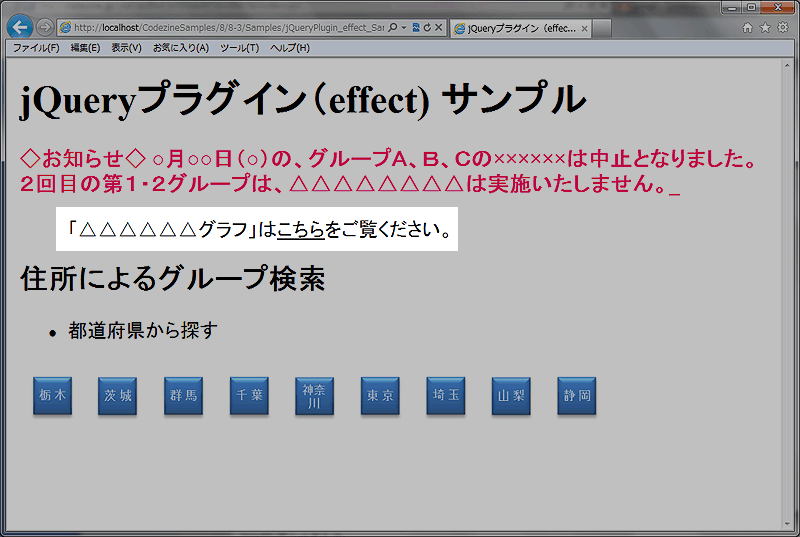Image resolution: width=800 pixels, height=537 pixels.
Task: Click the 群馬 prefecture button
Action: [x=184, y=396]
